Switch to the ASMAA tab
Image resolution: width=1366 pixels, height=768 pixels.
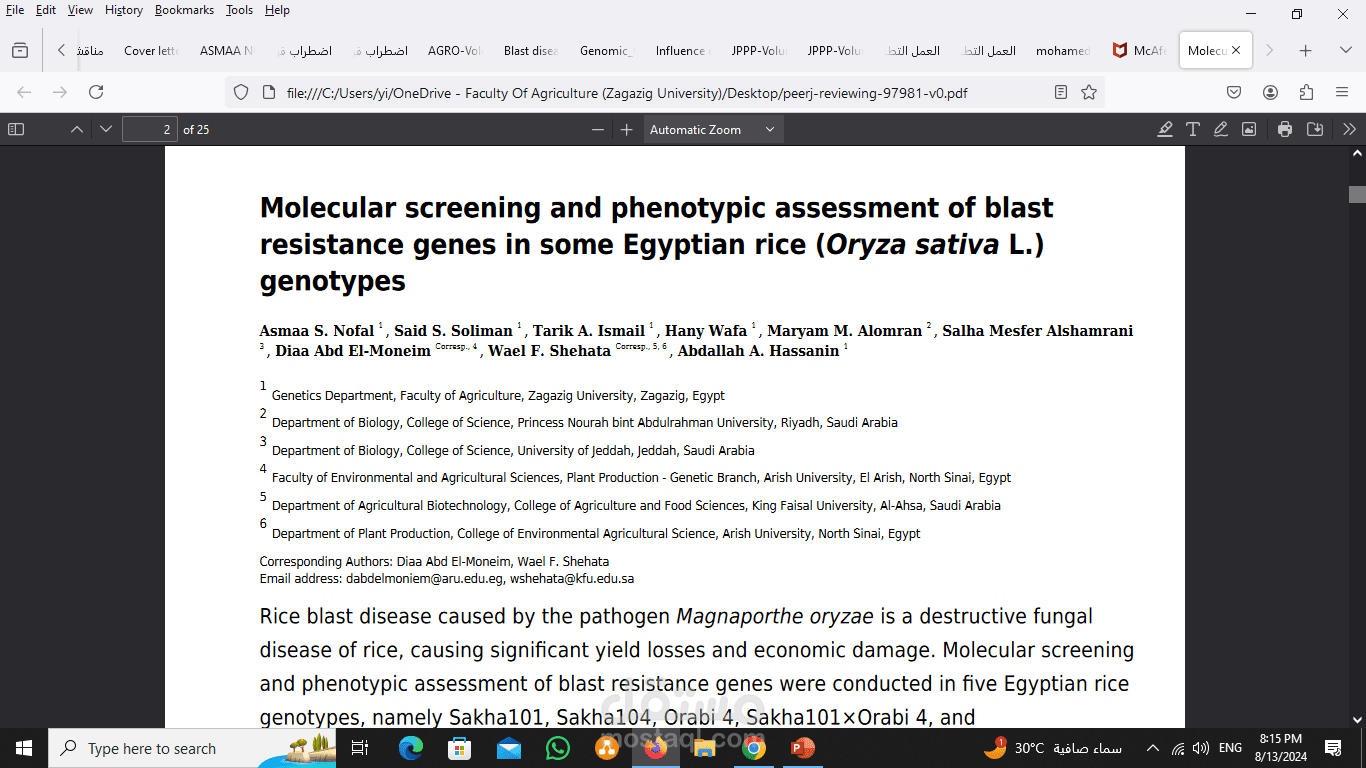(227, 50)
